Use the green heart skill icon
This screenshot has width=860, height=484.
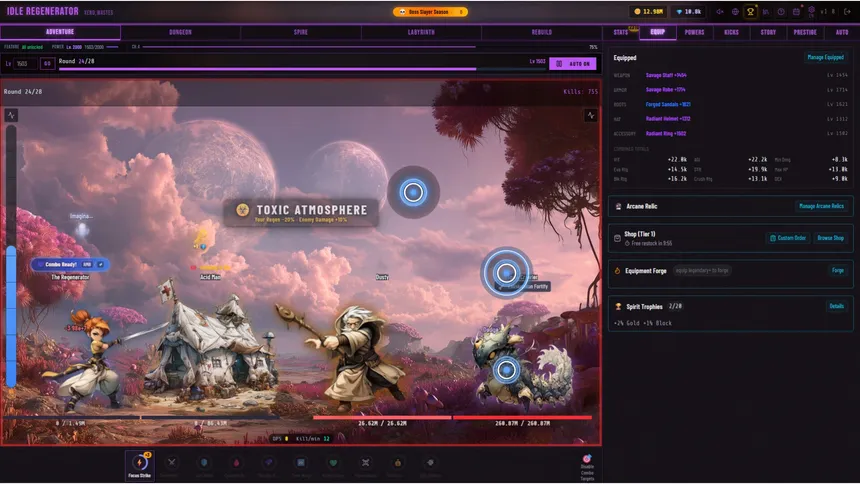(333, 463)
